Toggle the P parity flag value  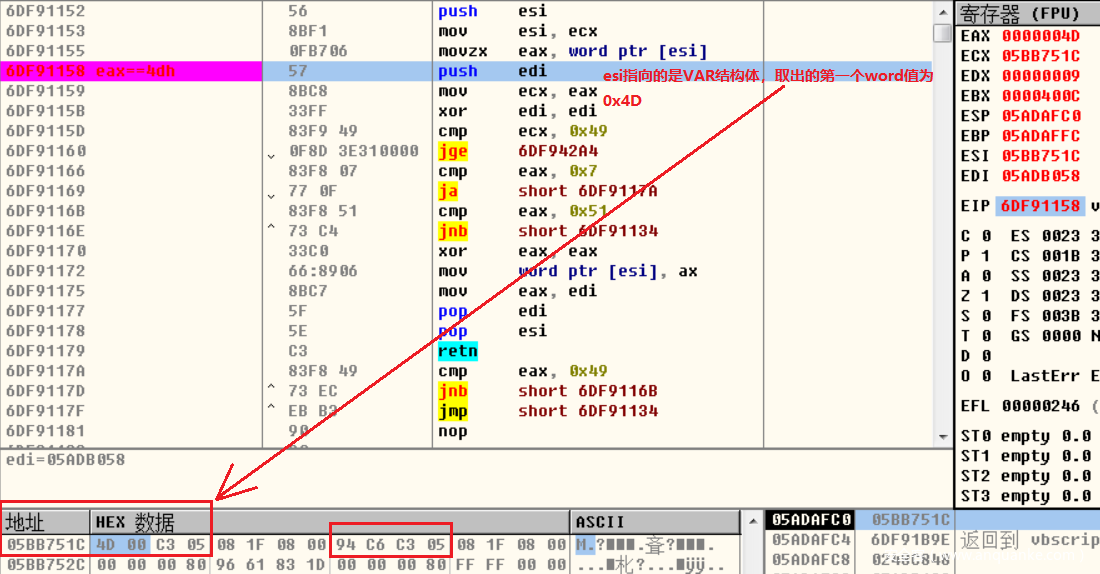[x=985, y=256]
